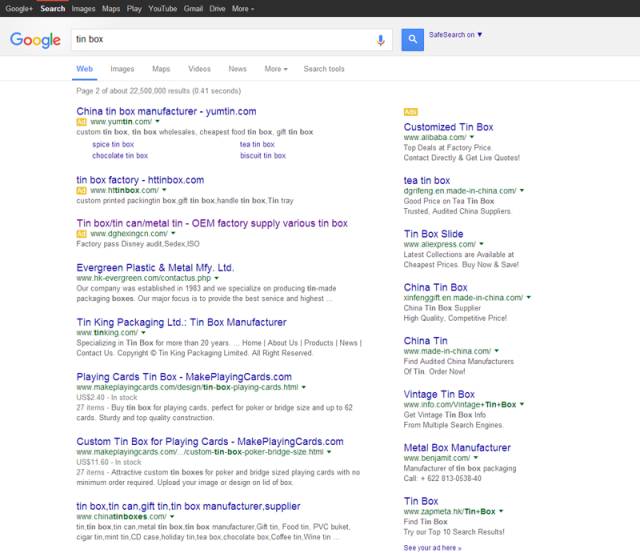
Task: Open Evergreen Plastic & Metal Mfy. Ltd. result
Action: pos(155,268)
